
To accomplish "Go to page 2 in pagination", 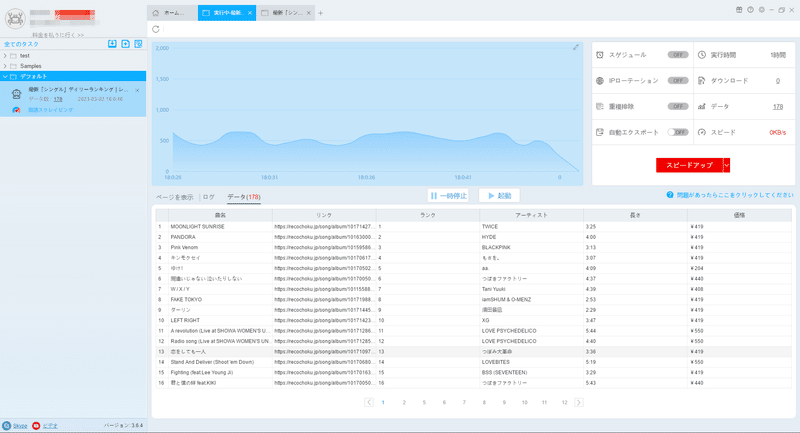I will (404, 402).
